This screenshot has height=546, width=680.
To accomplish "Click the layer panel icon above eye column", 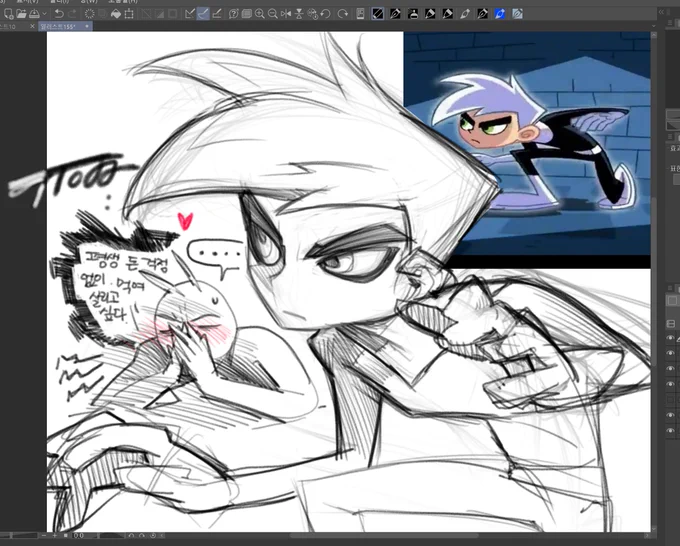I will pyautogui.click(x=670, y=324).
